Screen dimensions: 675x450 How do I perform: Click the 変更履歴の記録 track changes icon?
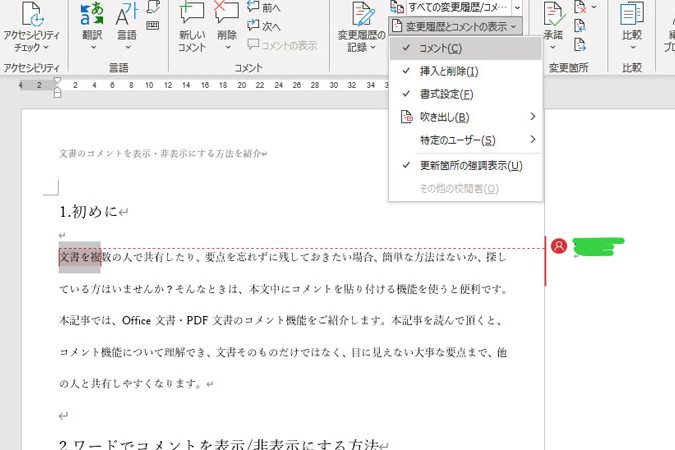[x=362, y=15]
